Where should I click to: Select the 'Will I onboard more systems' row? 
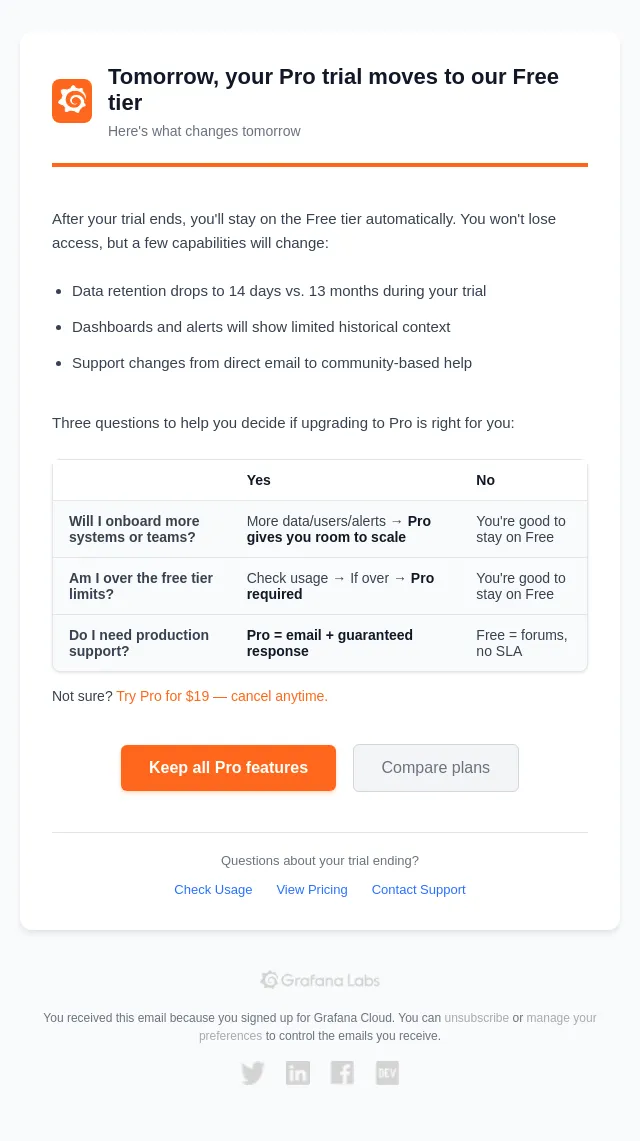(x=320, y=529)
